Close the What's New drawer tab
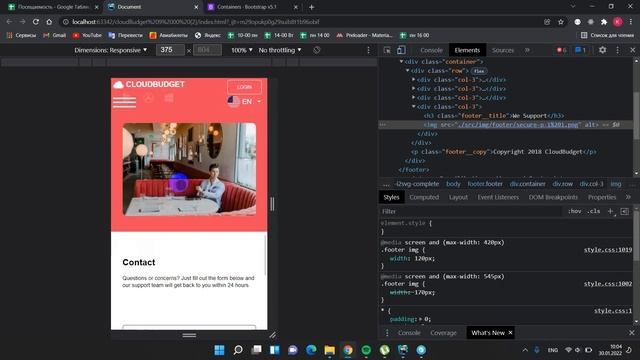Image resolution: width=640 pixels, height=360 pixels. [x=510, y=333]
